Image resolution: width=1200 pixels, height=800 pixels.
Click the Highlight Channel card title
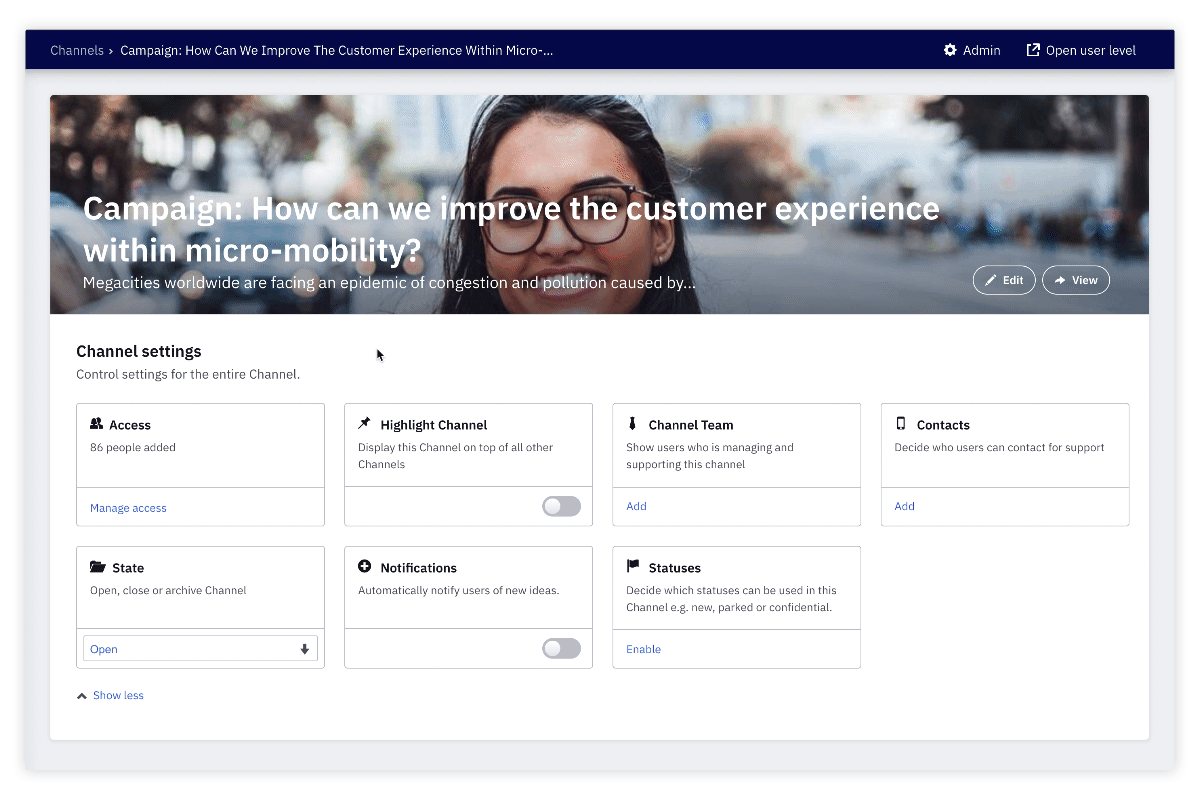click(x=434, y=425)
